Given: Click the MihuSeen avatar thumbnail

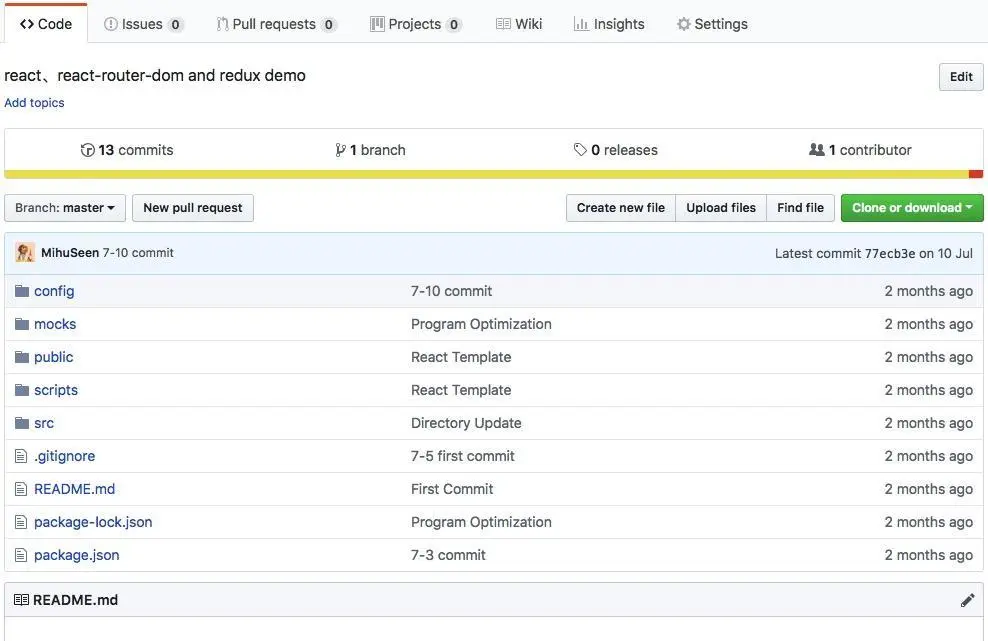Looking at the screenshot, I should tap(25, 253).
